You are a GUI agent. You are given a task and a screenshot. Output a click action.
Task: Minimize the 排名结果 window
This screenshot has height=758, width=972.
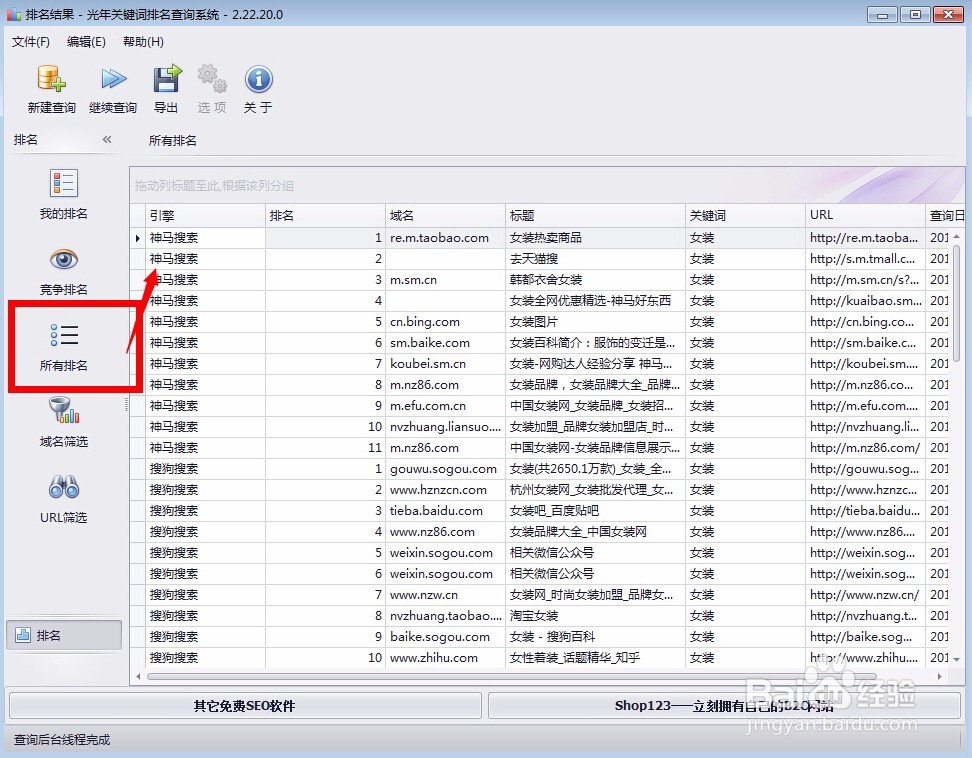pos(883,14)
